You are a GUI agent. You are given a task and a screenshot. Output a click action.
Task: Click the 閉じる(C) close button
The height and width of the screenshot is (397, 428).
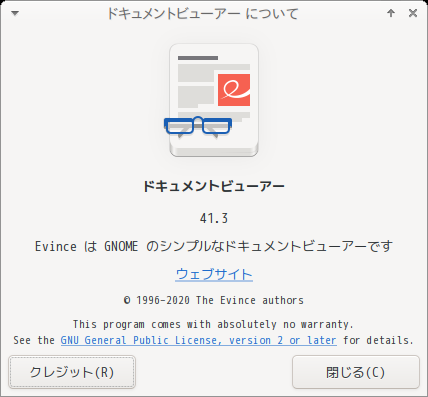click(356, 372)
